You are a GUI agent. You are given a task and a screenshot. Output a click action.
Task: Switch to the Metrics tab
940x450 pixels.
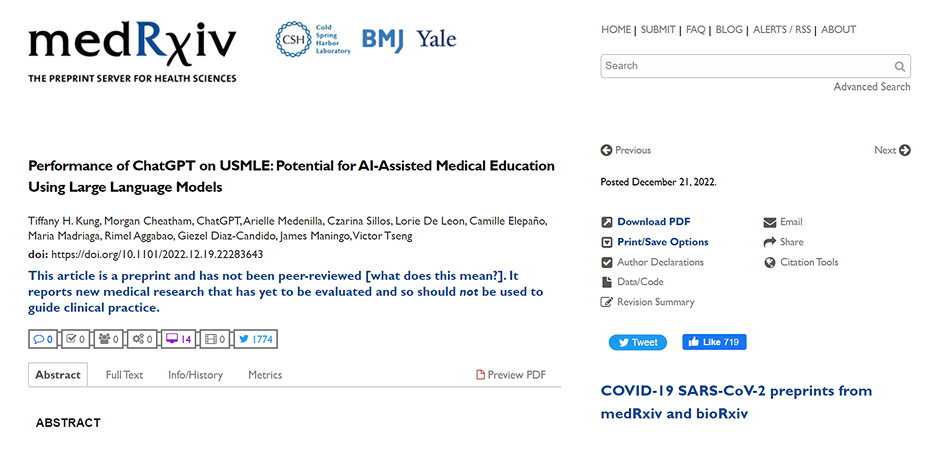click(265, 375)
